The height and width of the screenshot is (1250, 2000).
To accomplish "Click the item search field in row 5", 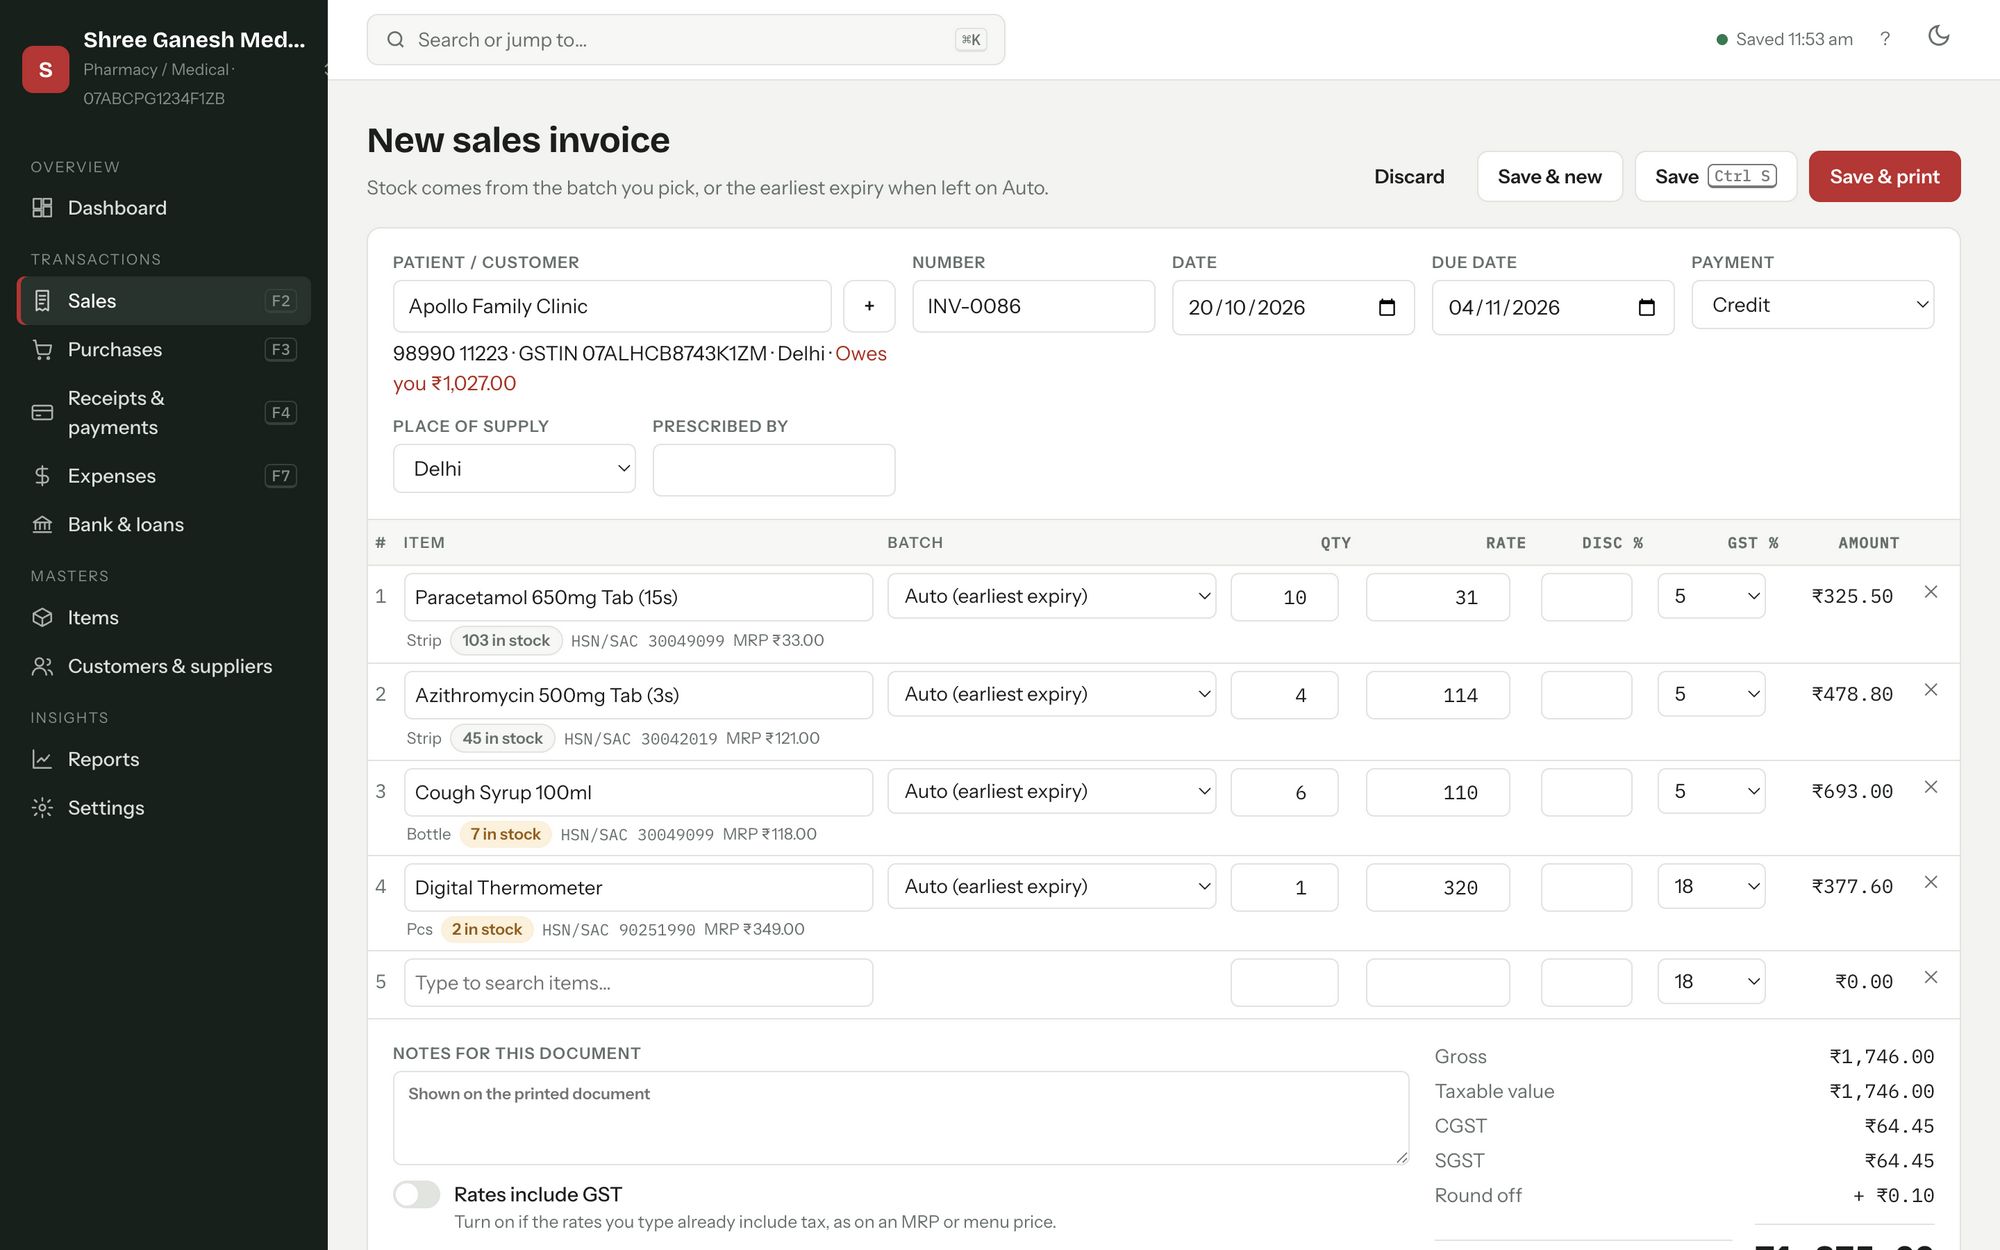I will tap(638, 983).
